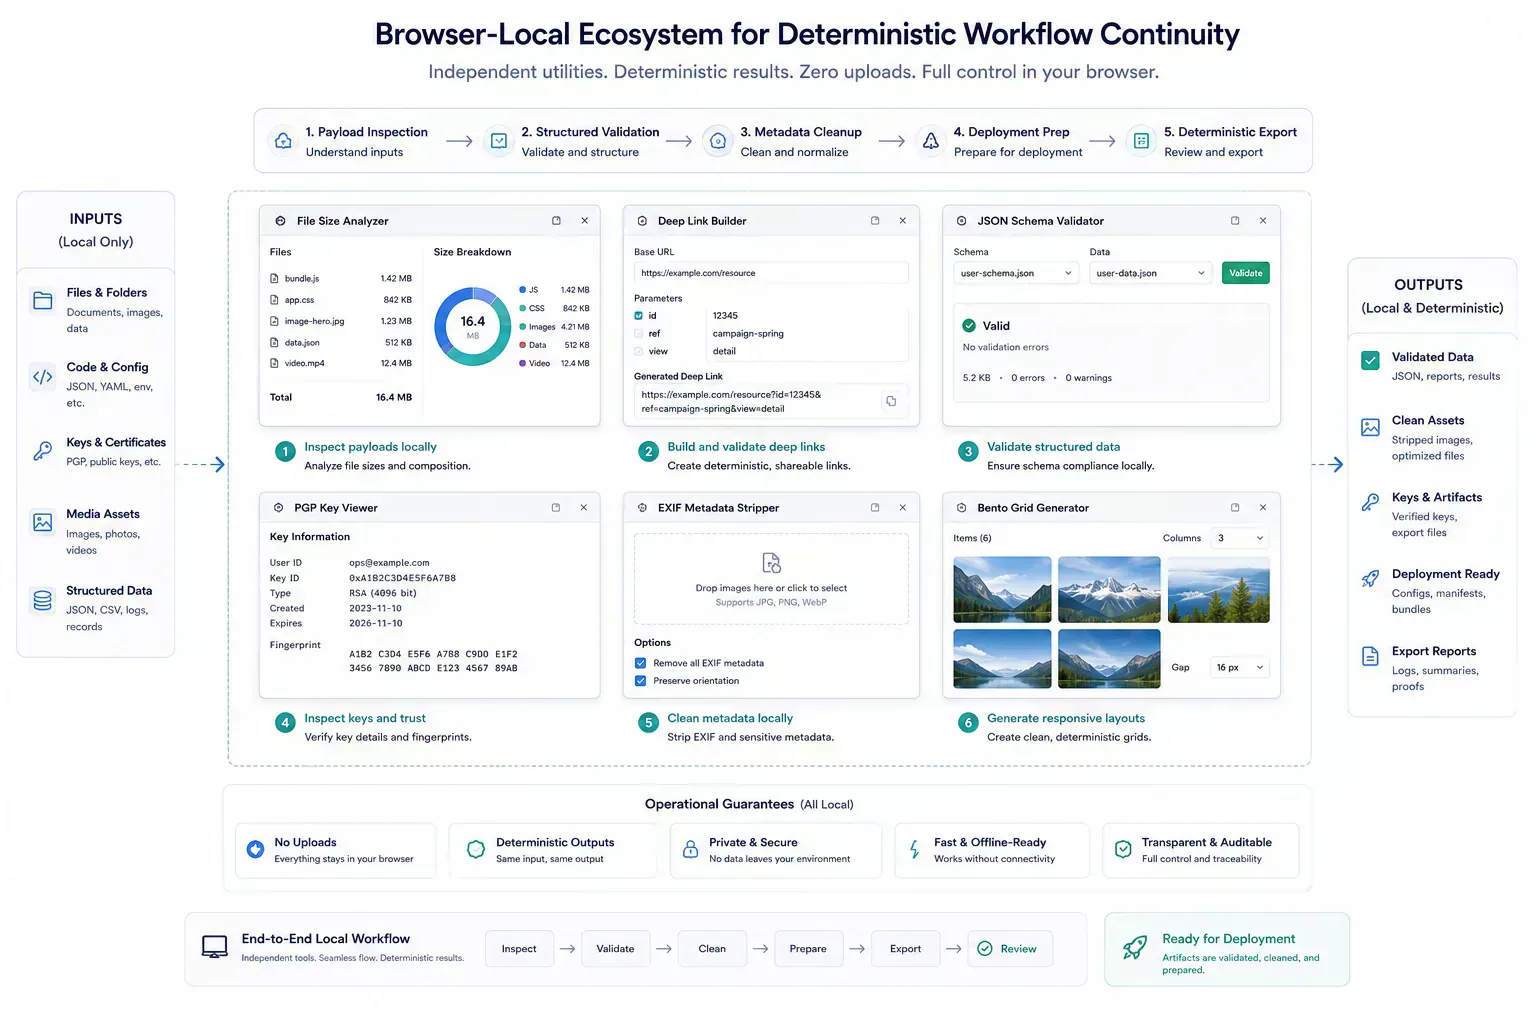Screen dimensions: 1536x1024
Task: Click the Validated Data checkmark box
Action: click(1371, 360)
